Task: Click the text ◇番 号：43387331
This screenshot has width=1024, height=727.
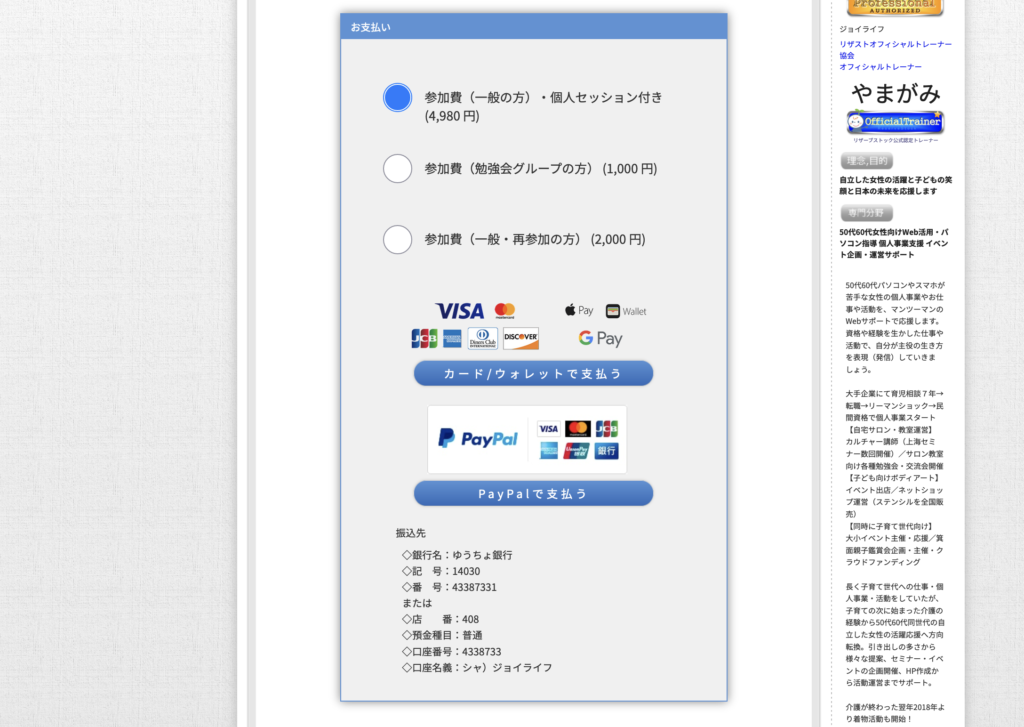Action: (x=449, y=587)
